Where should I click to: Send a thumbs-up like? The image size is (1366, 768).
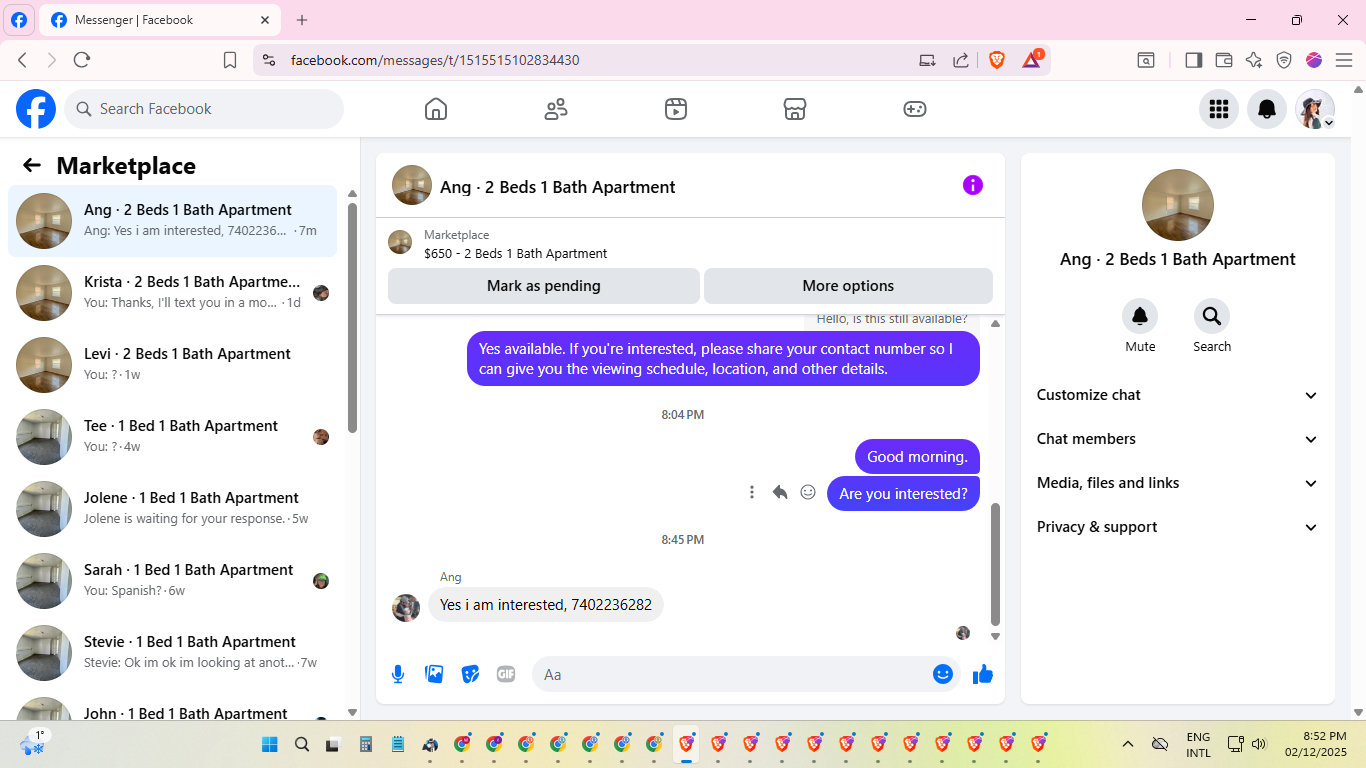click(983, 674)
